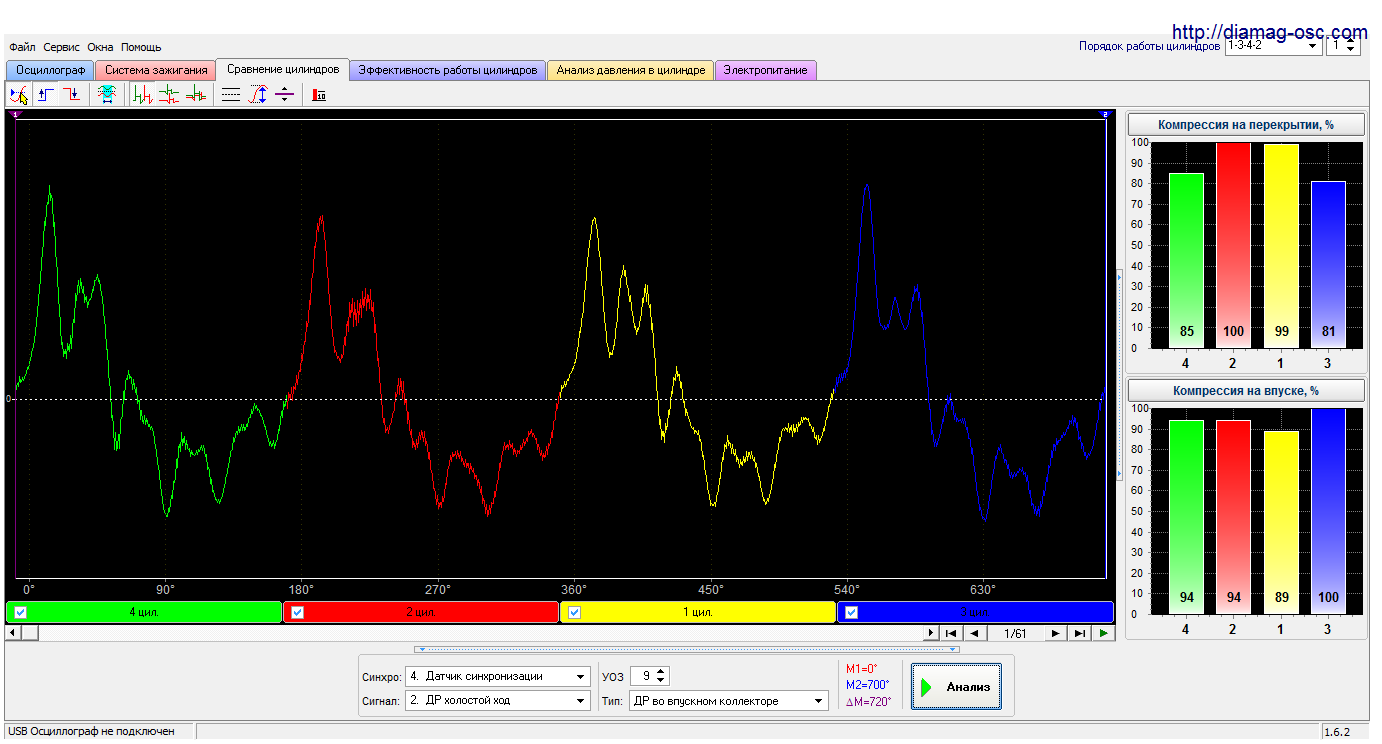The height and width of the screenshot is (744, 1382).
Task: Go to the next frame
Action: click(1056, 633)
